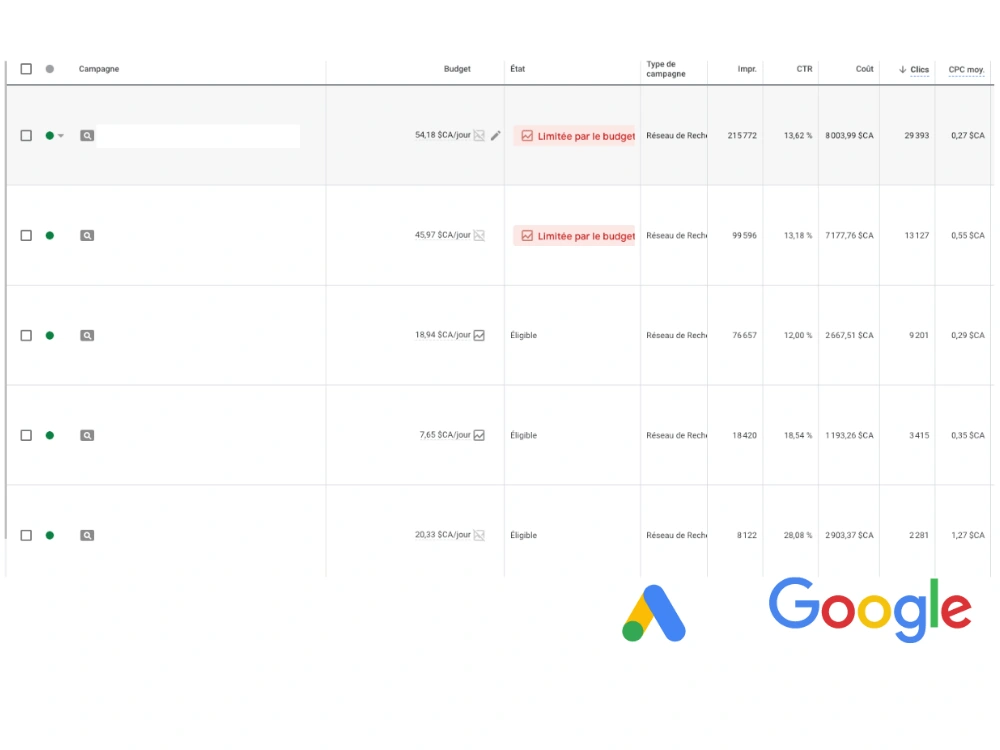Screen dimensions: 1000x750
Task: Check the box for the 29 393 clicks campaign
Action: click(26, 135)
